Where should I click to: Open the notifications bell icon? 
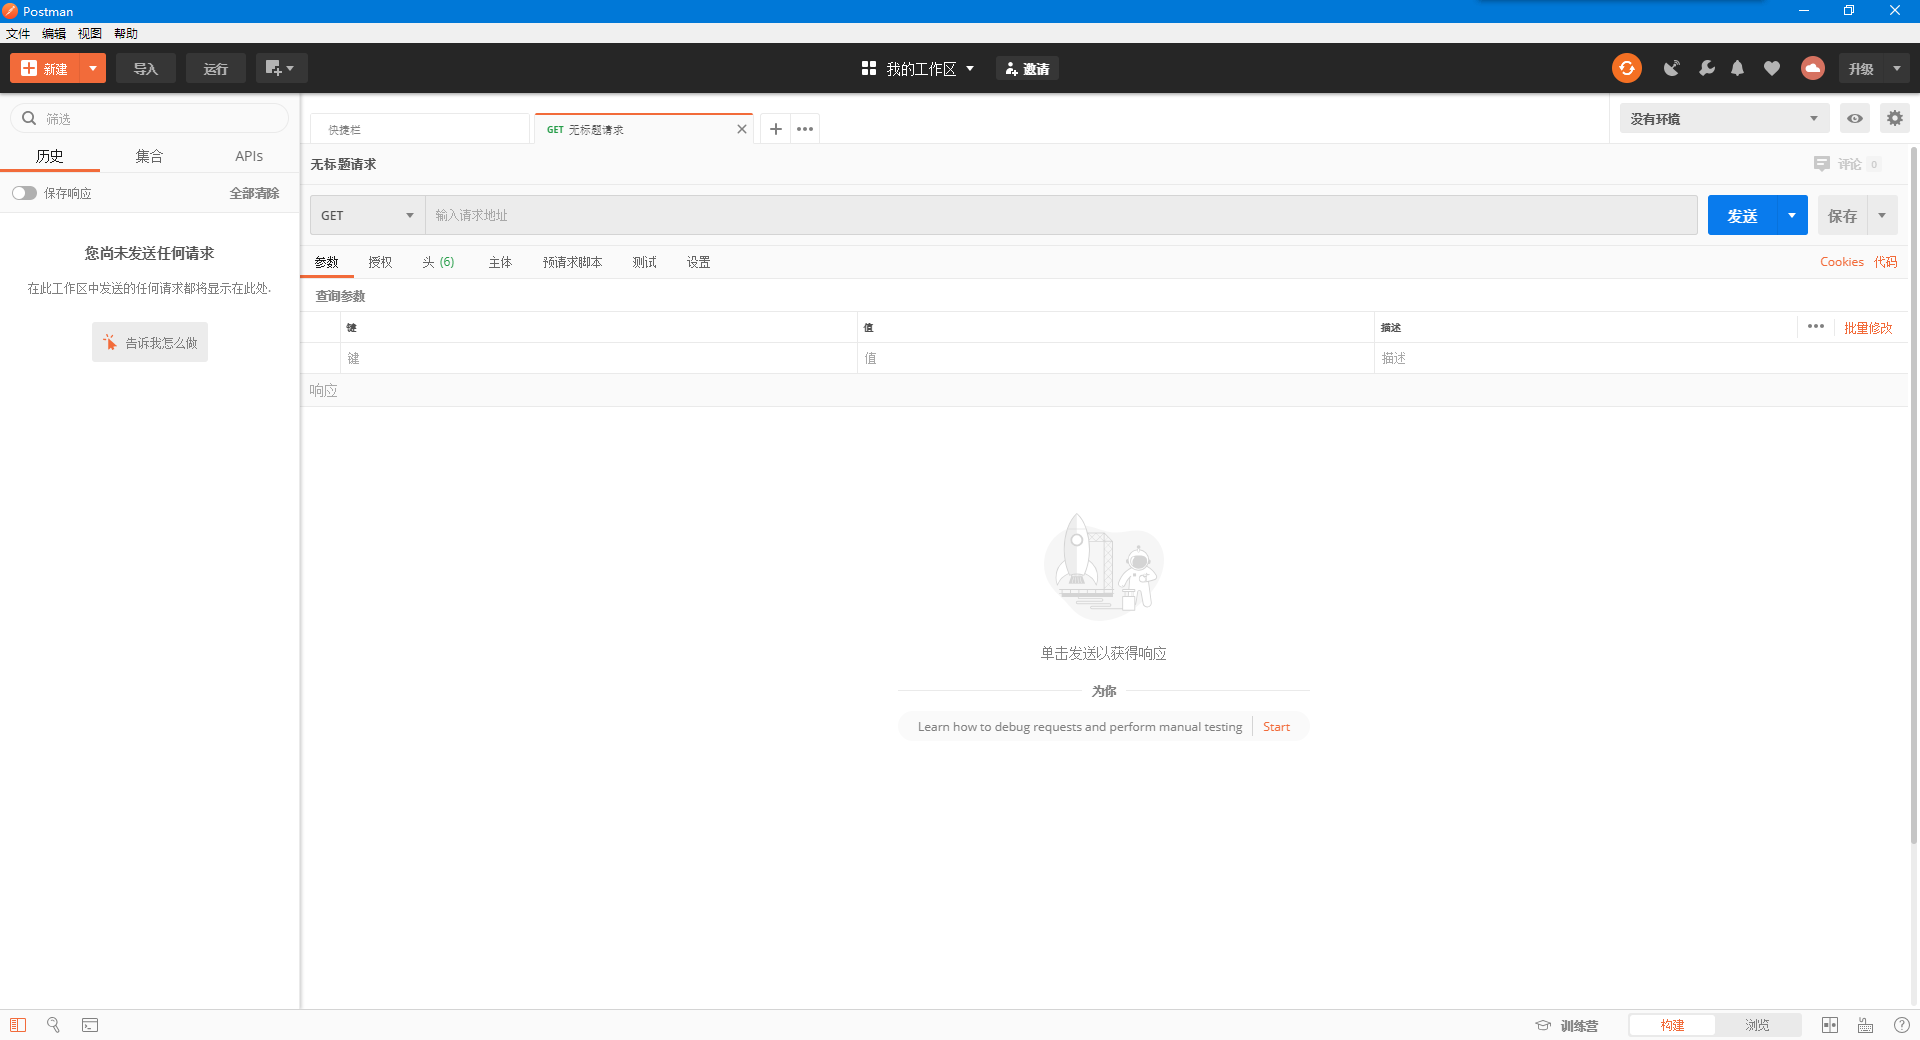1737,68
